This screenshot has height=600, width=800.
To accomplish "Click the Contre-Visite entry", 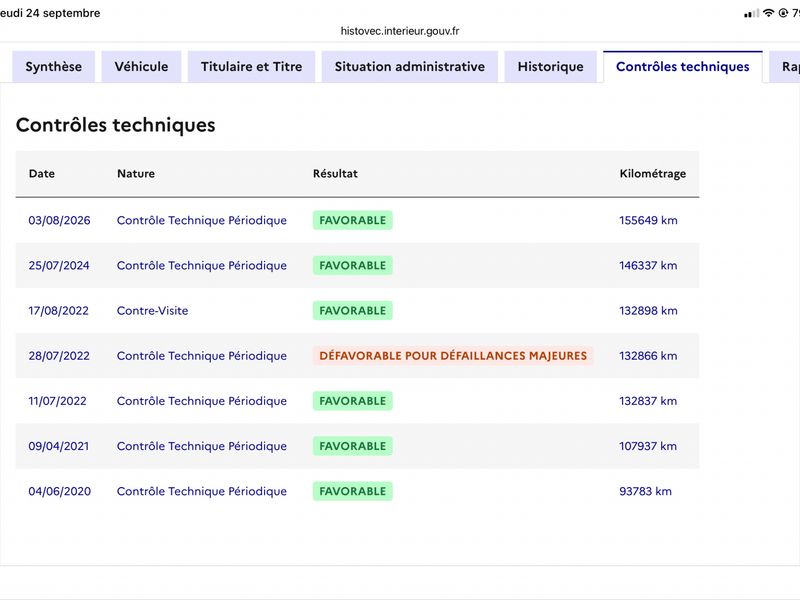I will [153, 311].
